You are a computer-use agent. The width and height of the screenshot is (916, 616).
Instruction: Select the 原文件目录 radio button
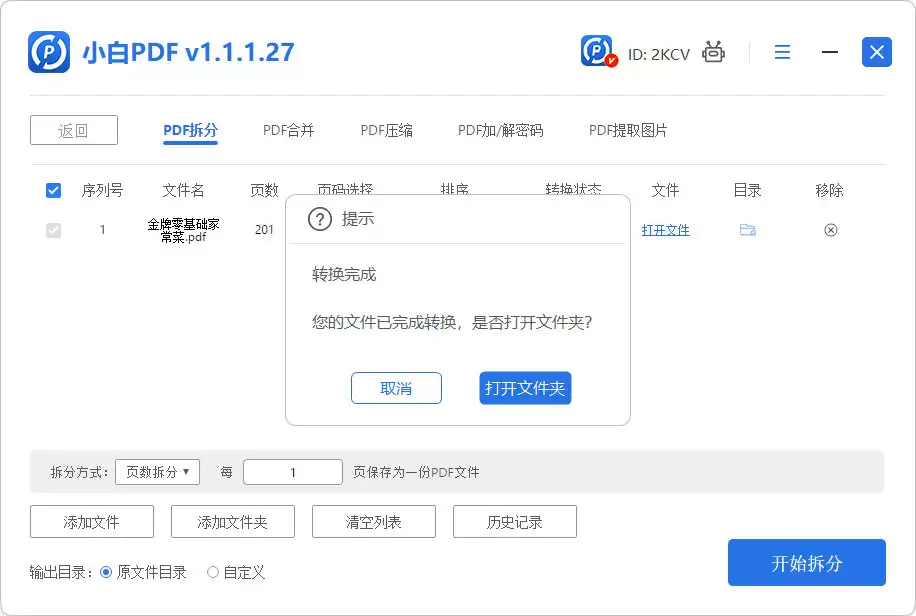pyautogui.click(x=106, y=572)
